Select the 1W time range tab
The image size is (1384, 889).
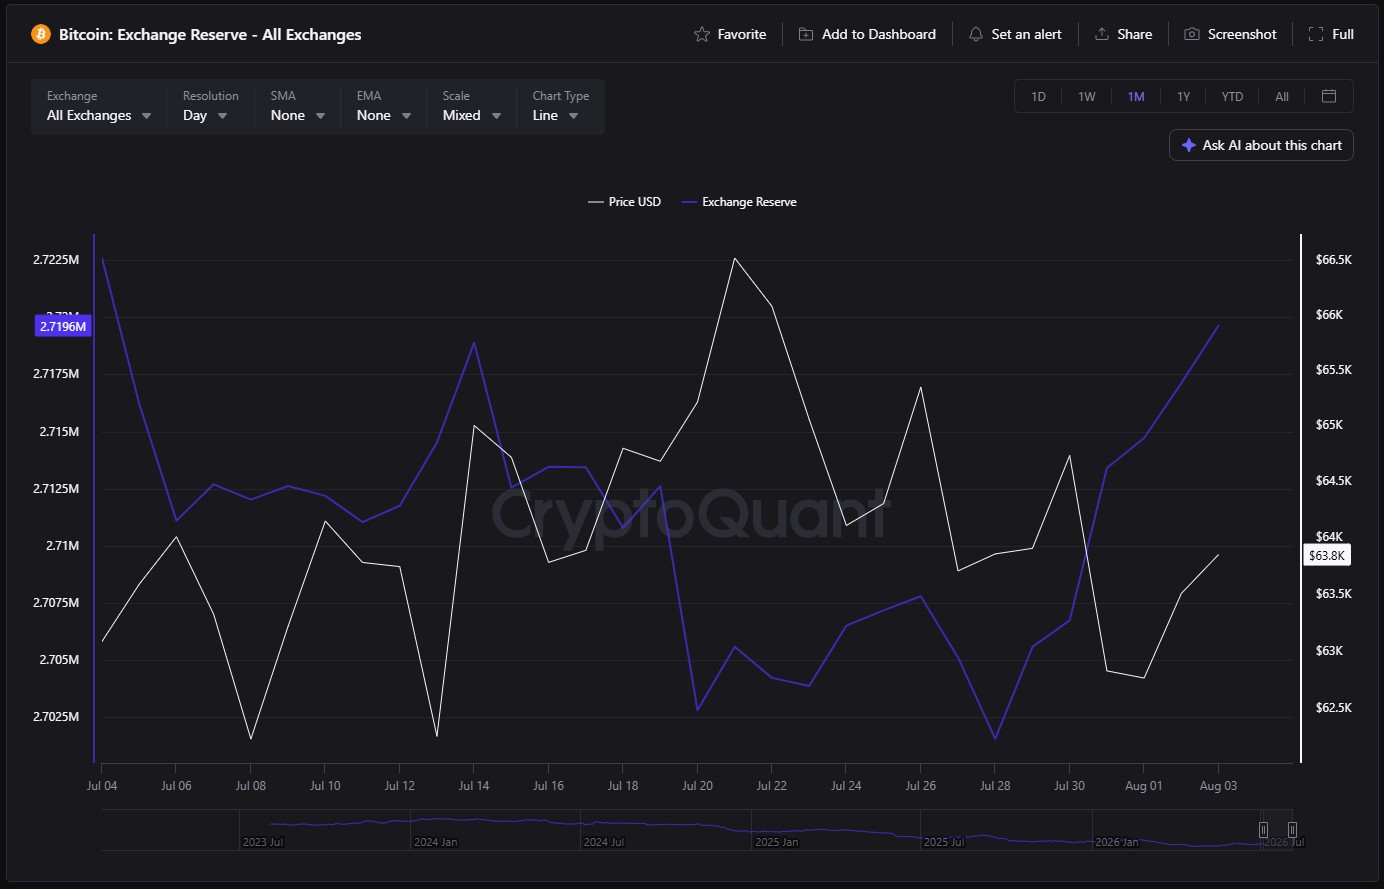pos(1087,97)
